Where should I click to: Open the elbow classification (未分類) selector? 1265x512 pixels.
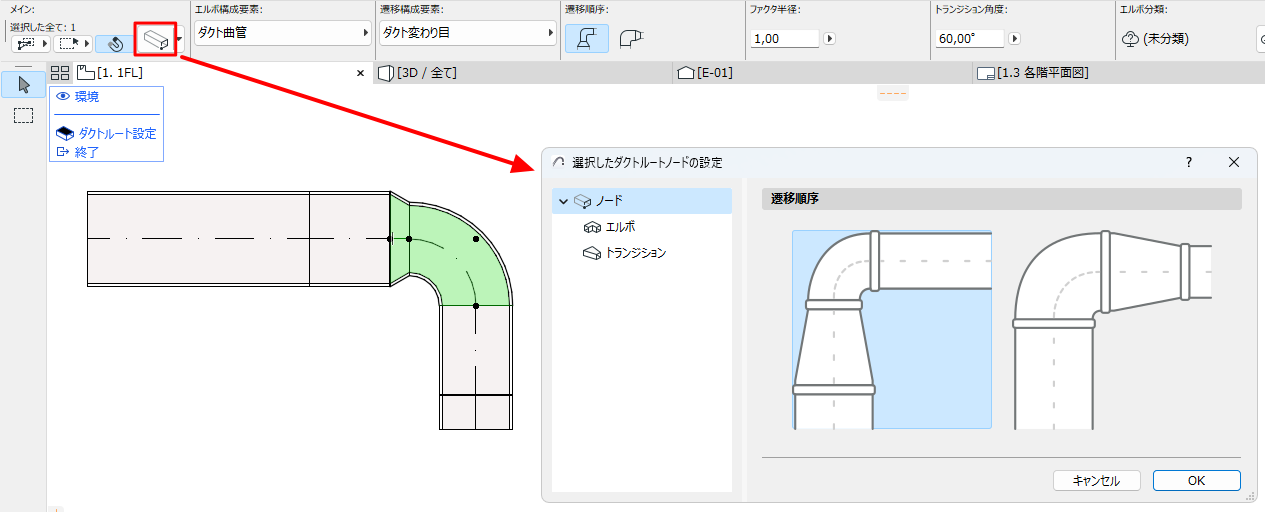tap(1156, 39)
